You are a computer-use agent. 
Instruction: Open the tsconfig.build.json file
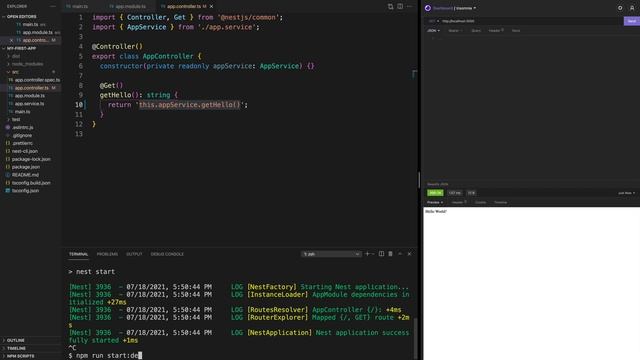coord(31,183)
